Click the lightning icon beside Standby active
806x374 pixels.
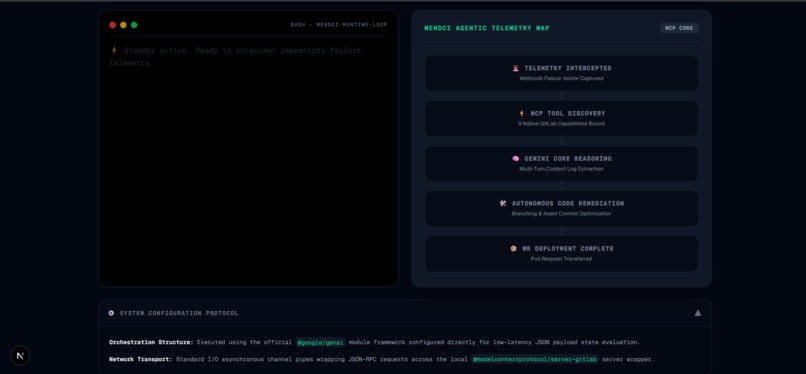coord(114,50)
